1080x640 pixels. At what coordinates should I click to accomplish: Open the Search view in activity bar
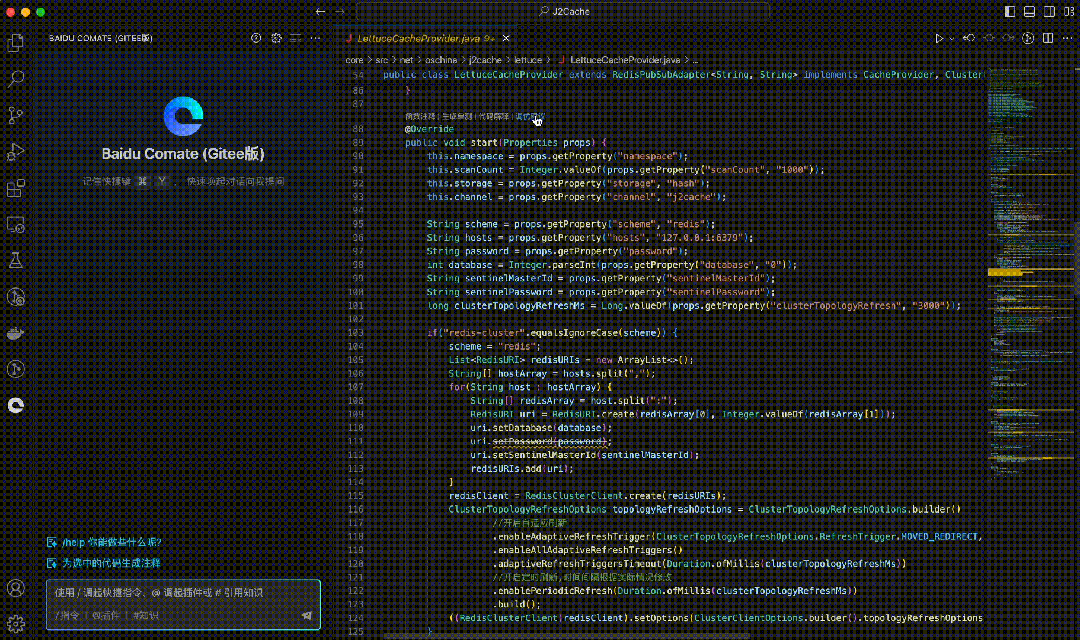(16, 79)
